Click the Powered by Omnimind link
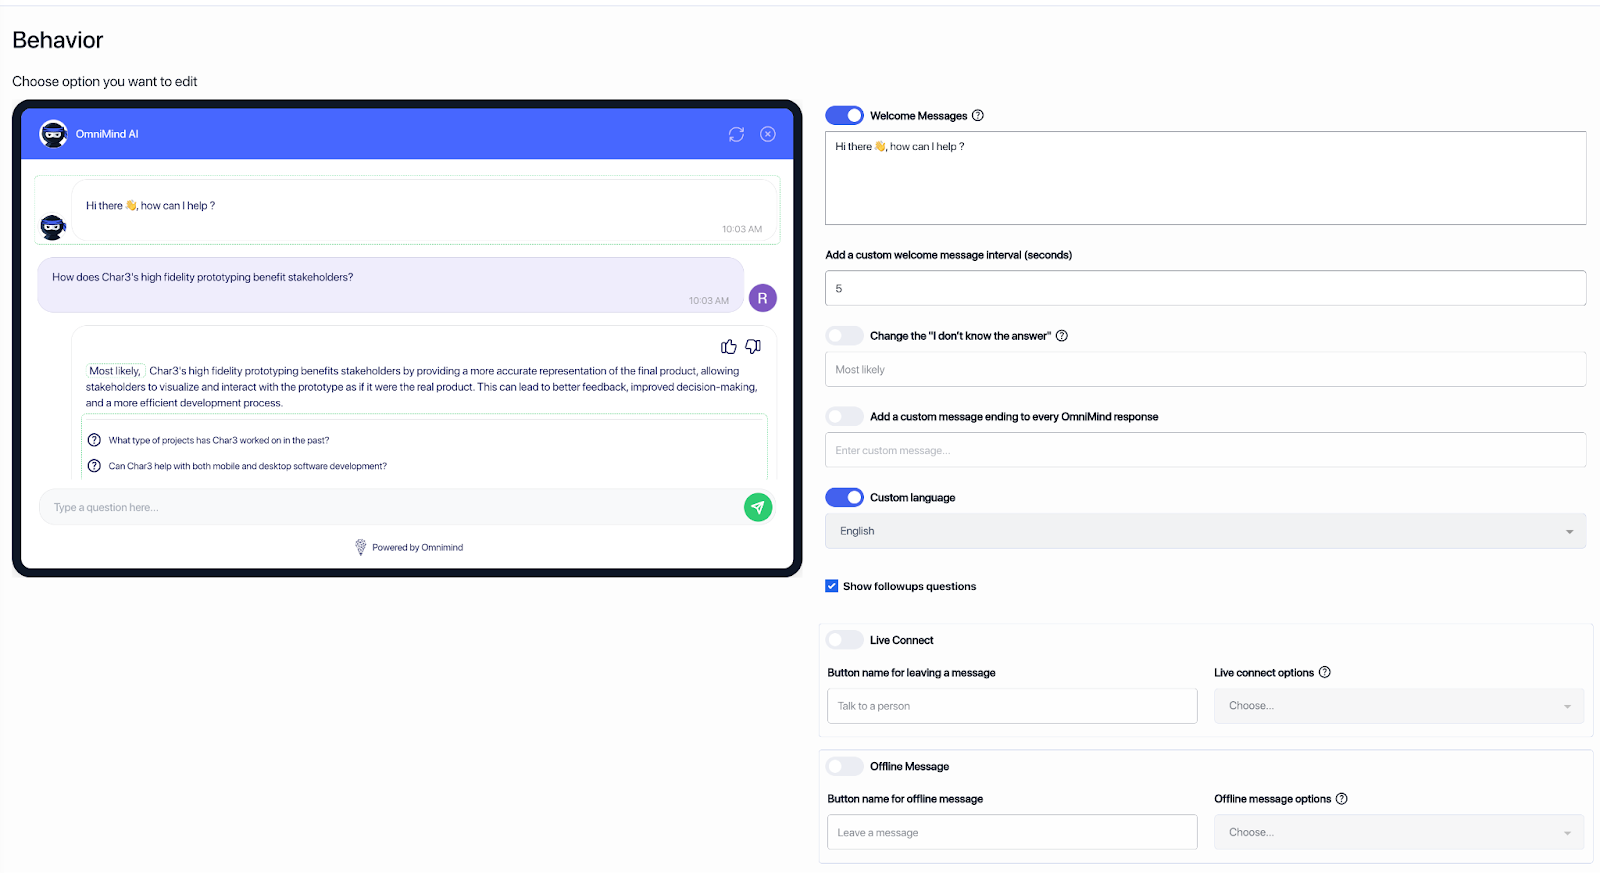The image size is (1600, 873). pos(417,547)
